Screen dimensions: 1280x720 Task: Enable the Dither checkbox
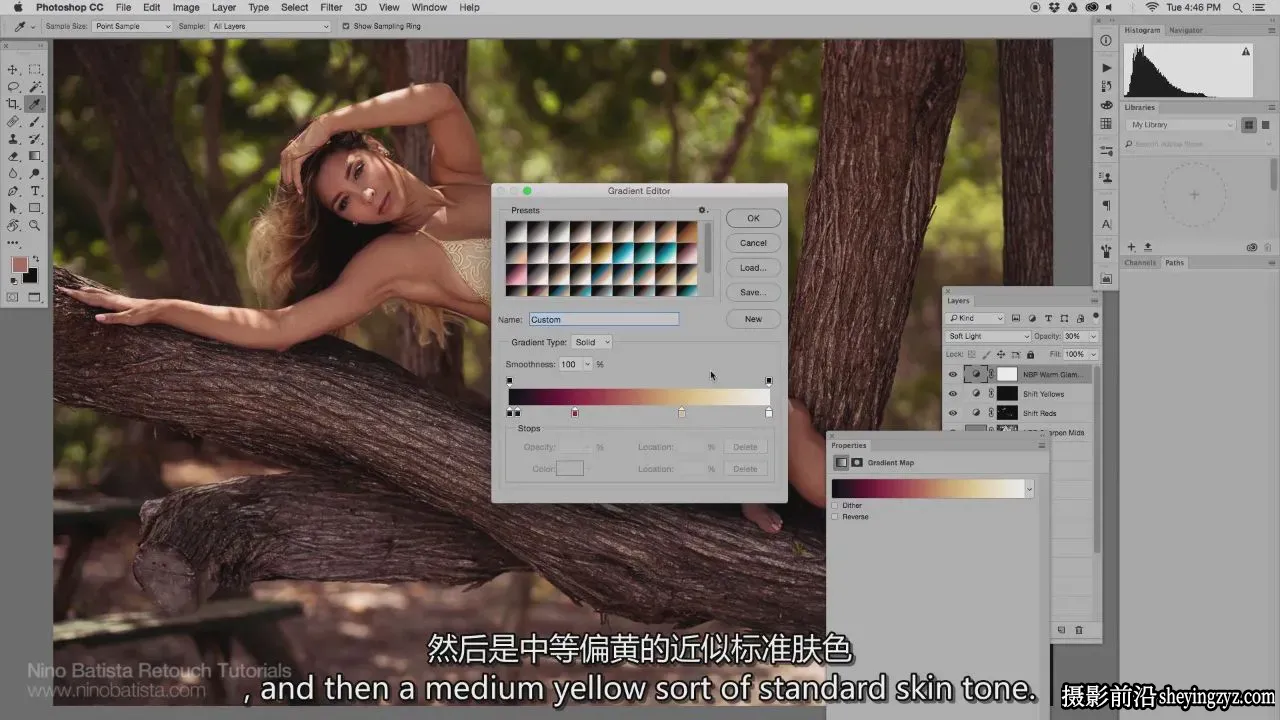click(x=835, y=506)
